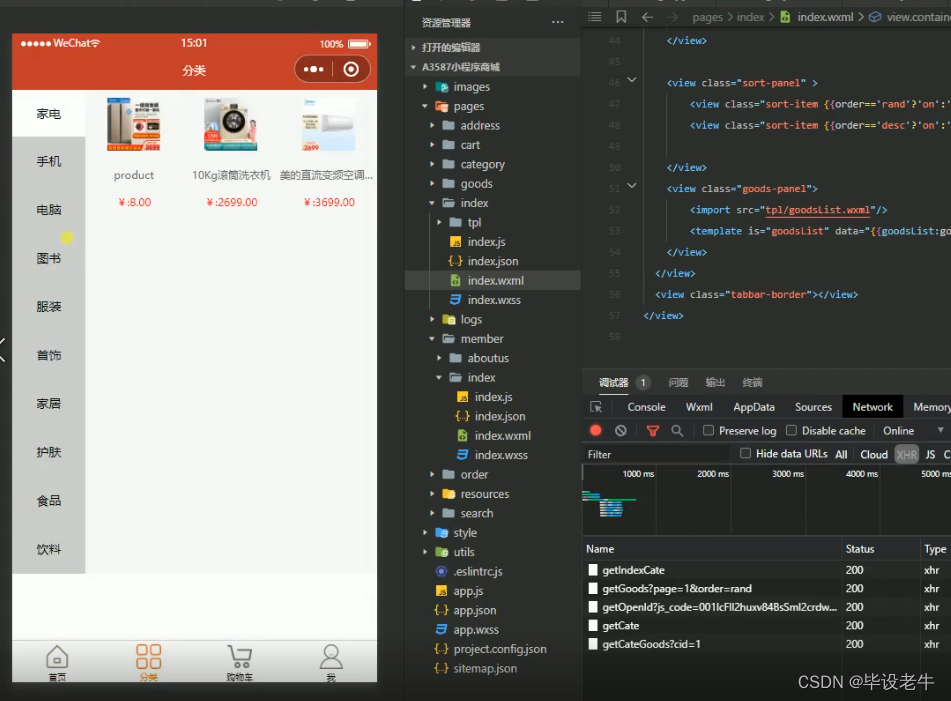This screenshot has width=951, height=701.
Task: Check the getIndexCate request row checkbox
Action: click(593, 570)
